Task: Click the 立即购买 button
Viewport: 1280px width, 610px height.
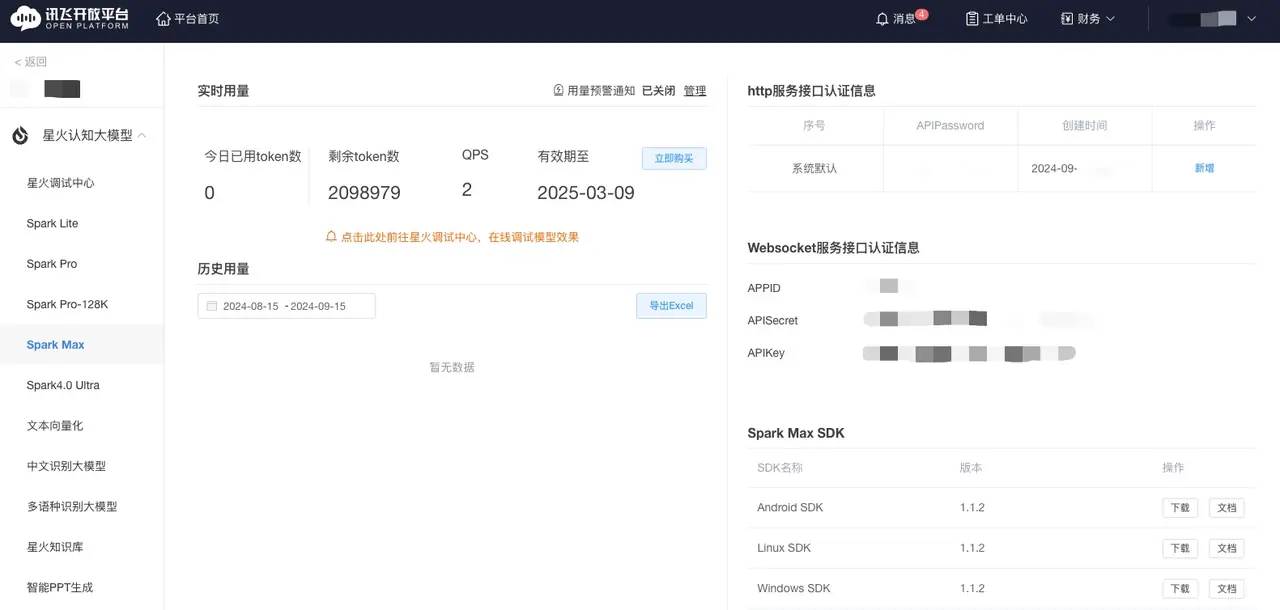Action: coord(673,159)
